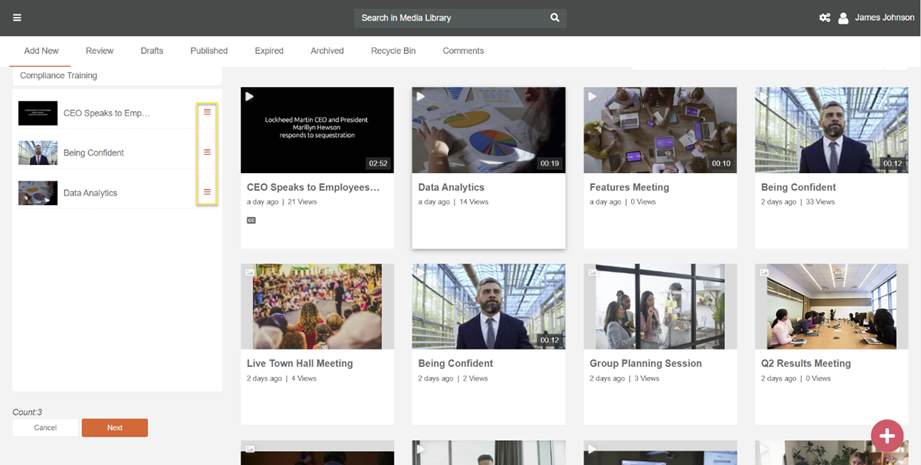
Task: Click the red plus add button
Action: tap(886, 436)
